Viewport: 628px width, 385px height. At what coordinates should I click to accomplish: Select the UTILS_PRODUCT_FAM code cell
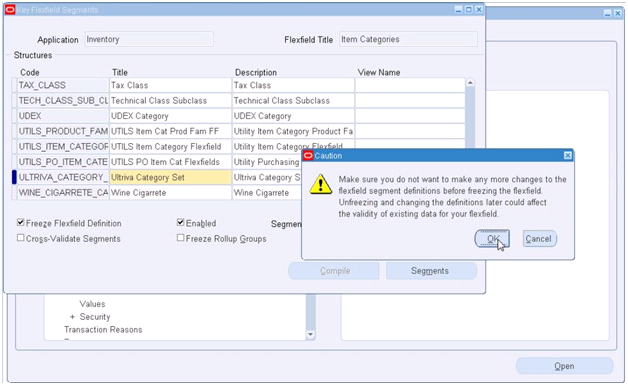click(x=63, y=131)
